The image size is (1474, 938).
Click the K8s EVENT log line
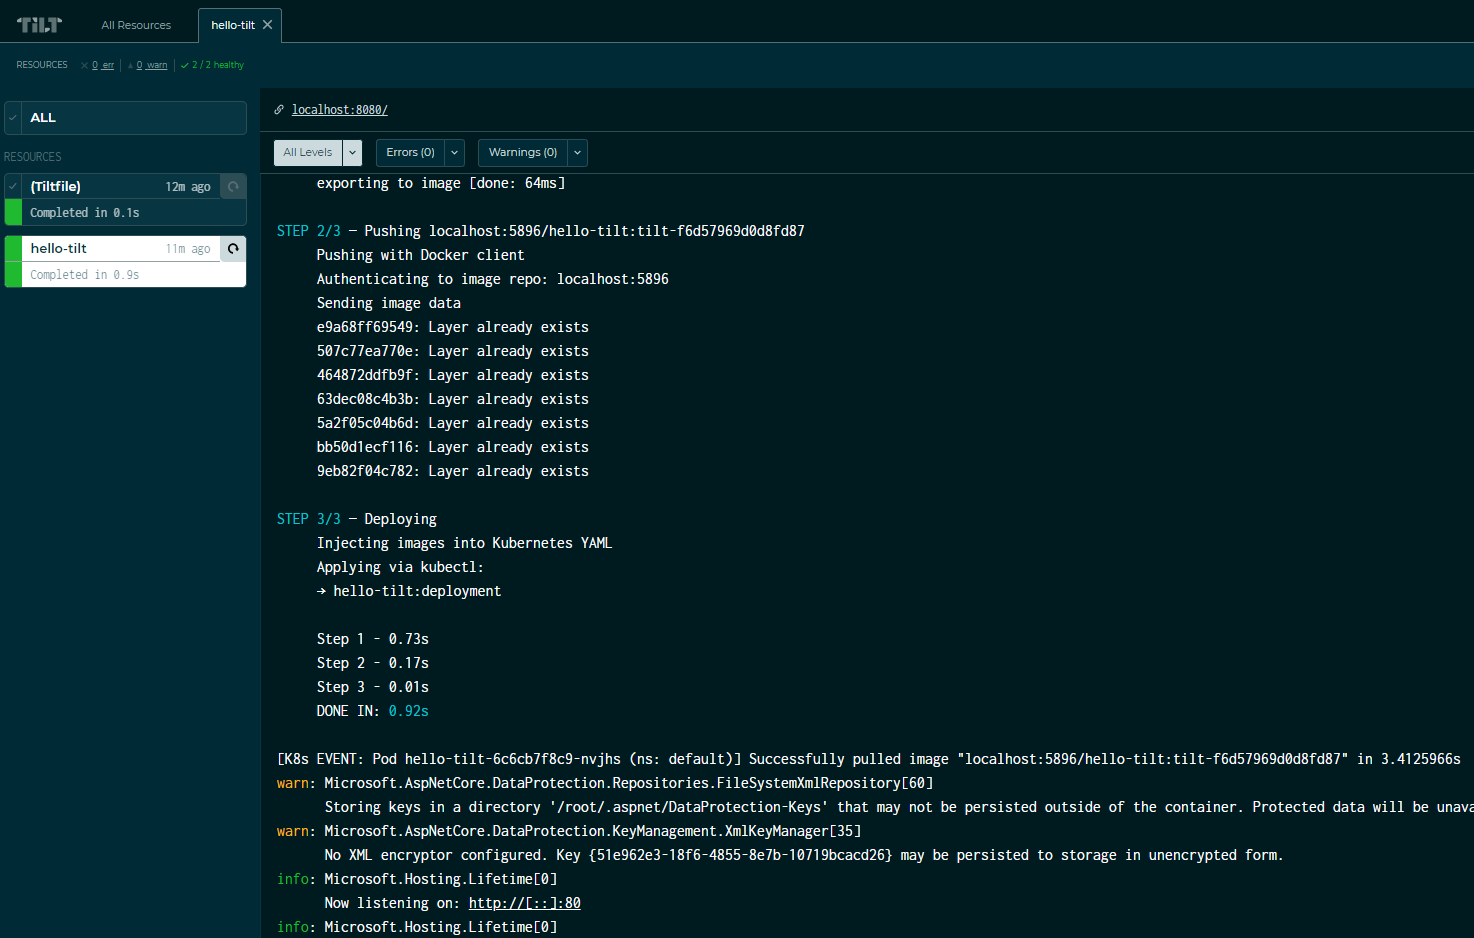point(869,759)
